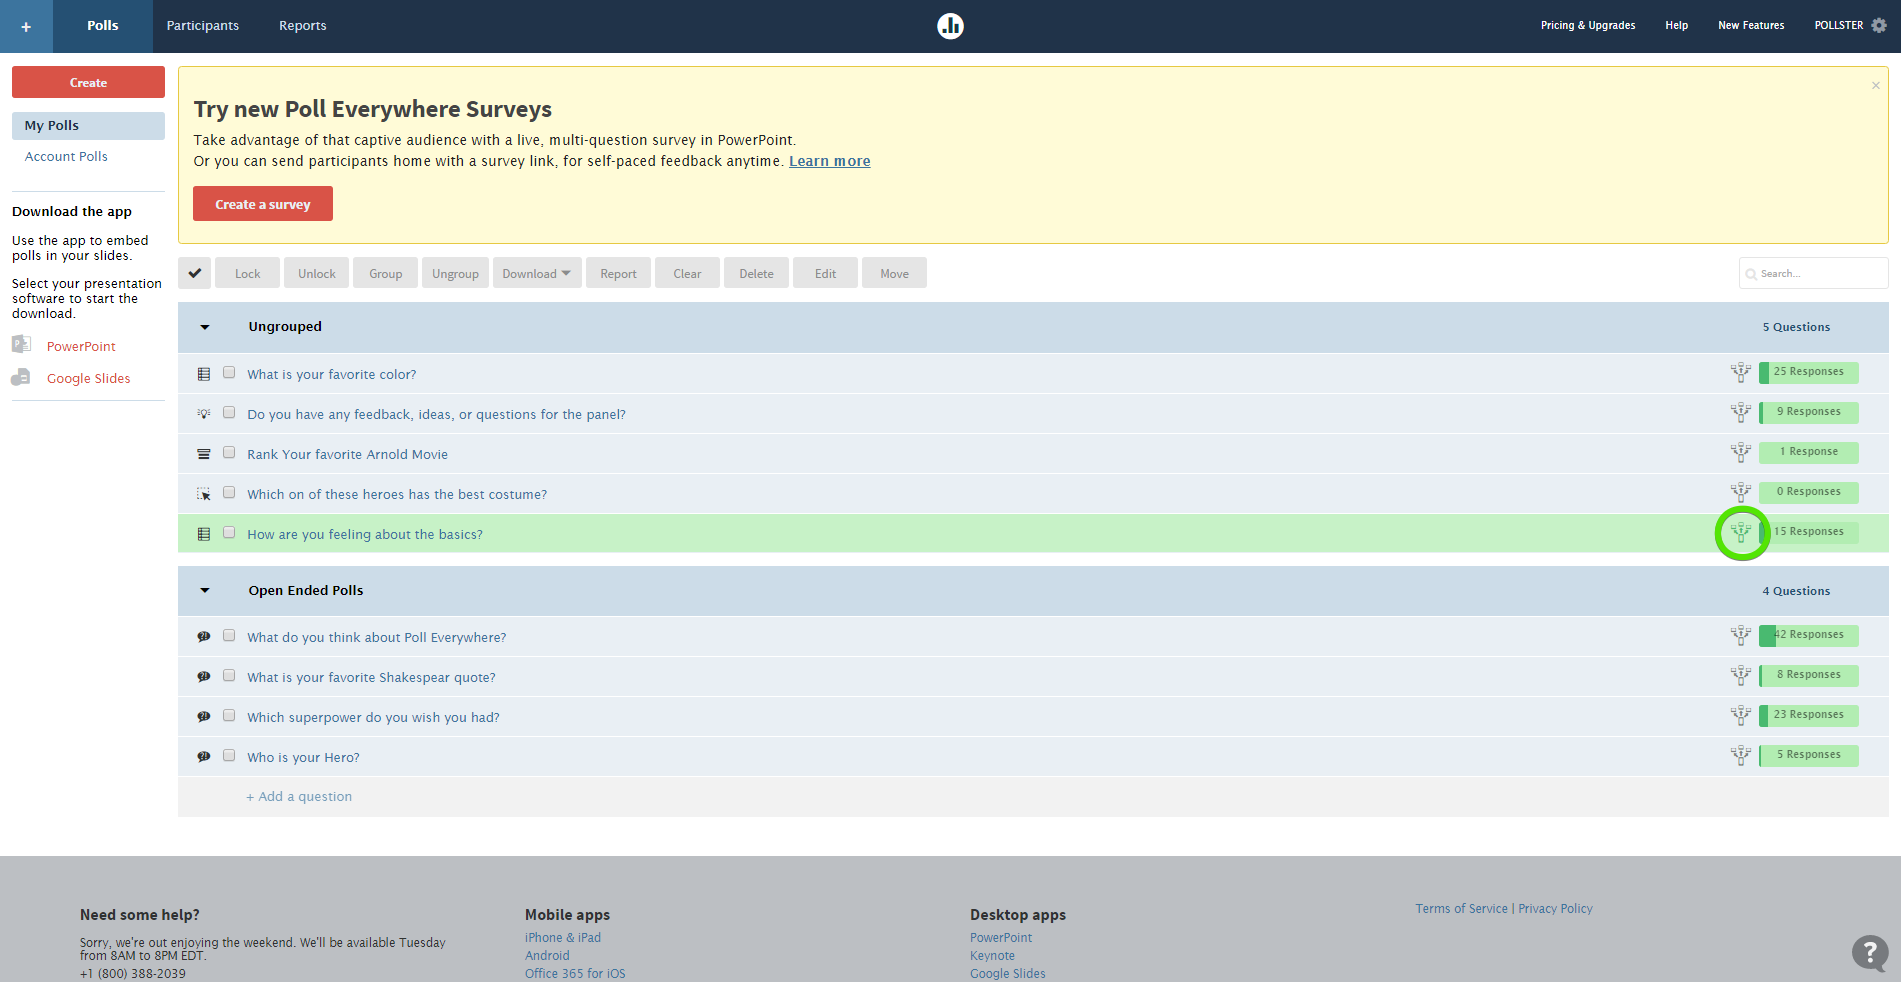Click ranking type icon for Arnold Movie poll
This screenshot has height=982, width=1901.
point(204,454)
